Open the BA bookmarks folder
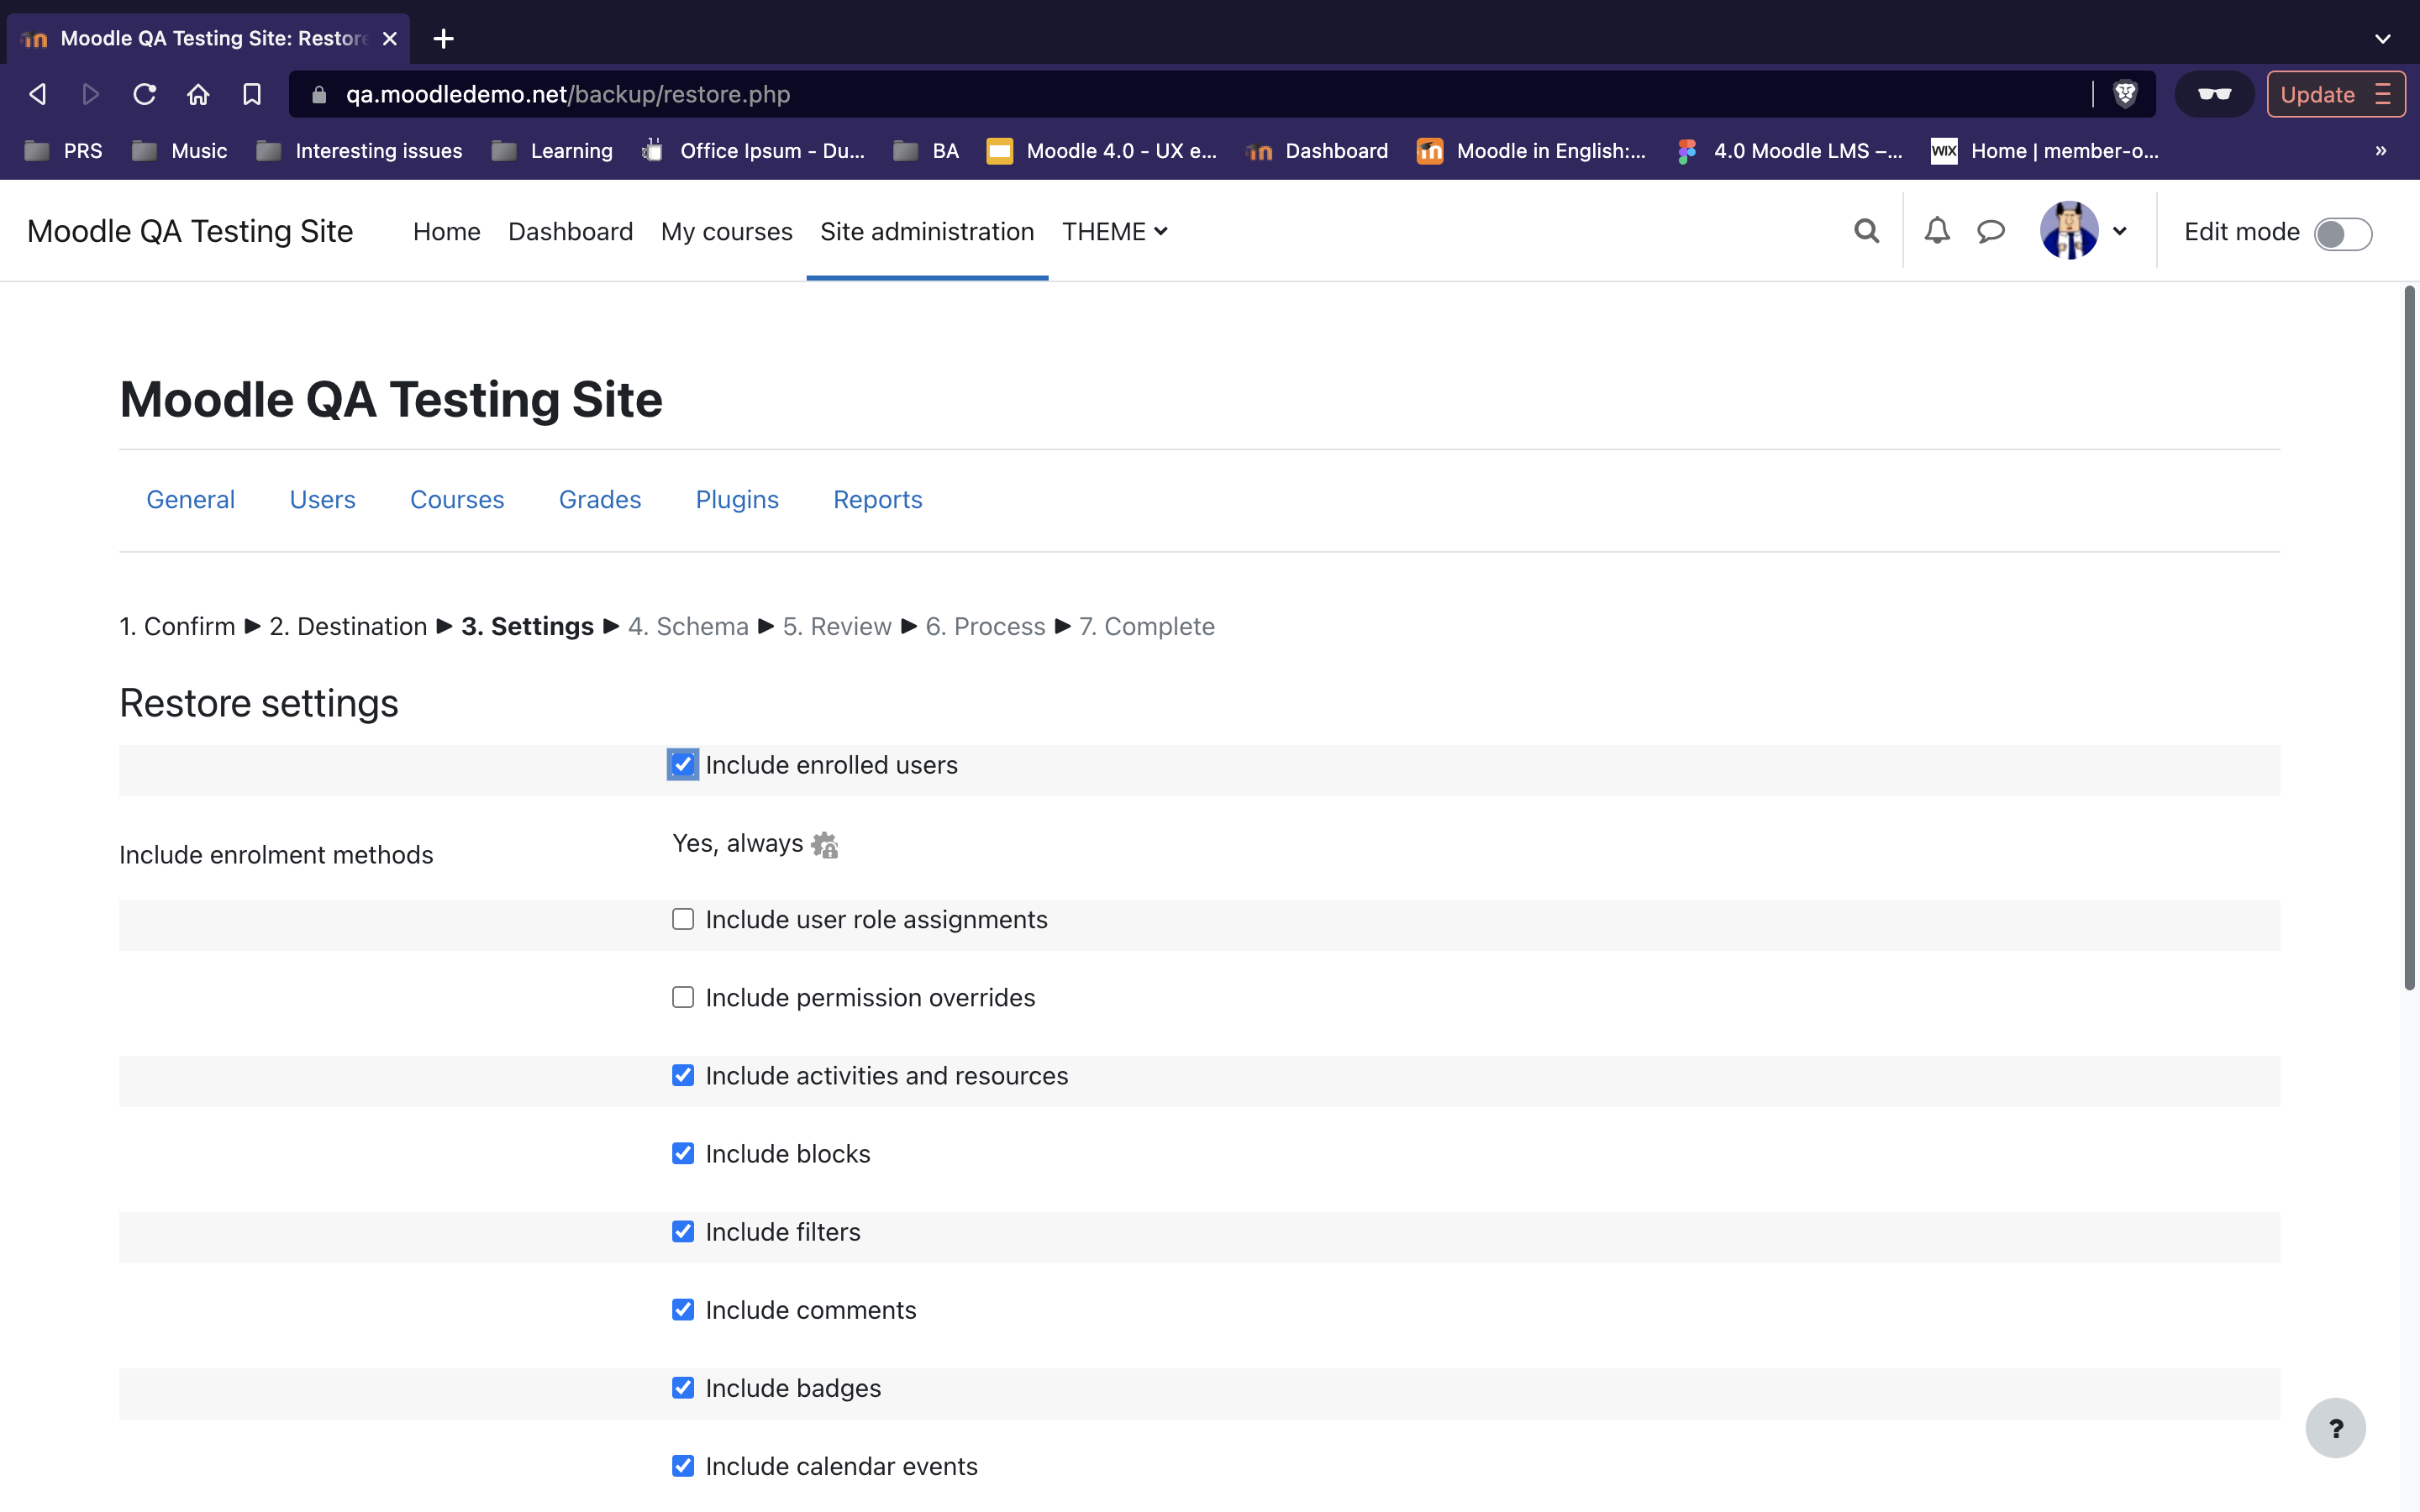 926,151
